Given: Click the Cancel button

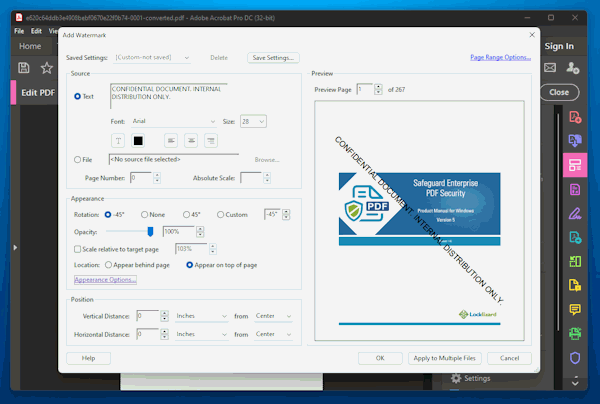Looking at the screenshot, I should point(509,358).
